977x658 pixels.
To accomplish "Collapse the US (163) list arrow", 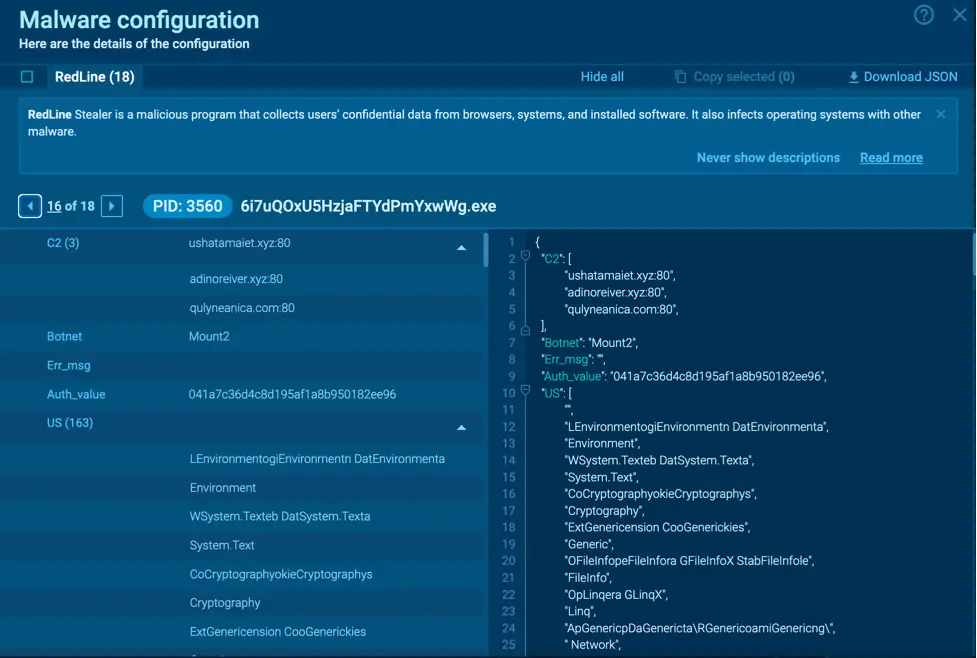I will pyautogui.click(x=461, y=427).
